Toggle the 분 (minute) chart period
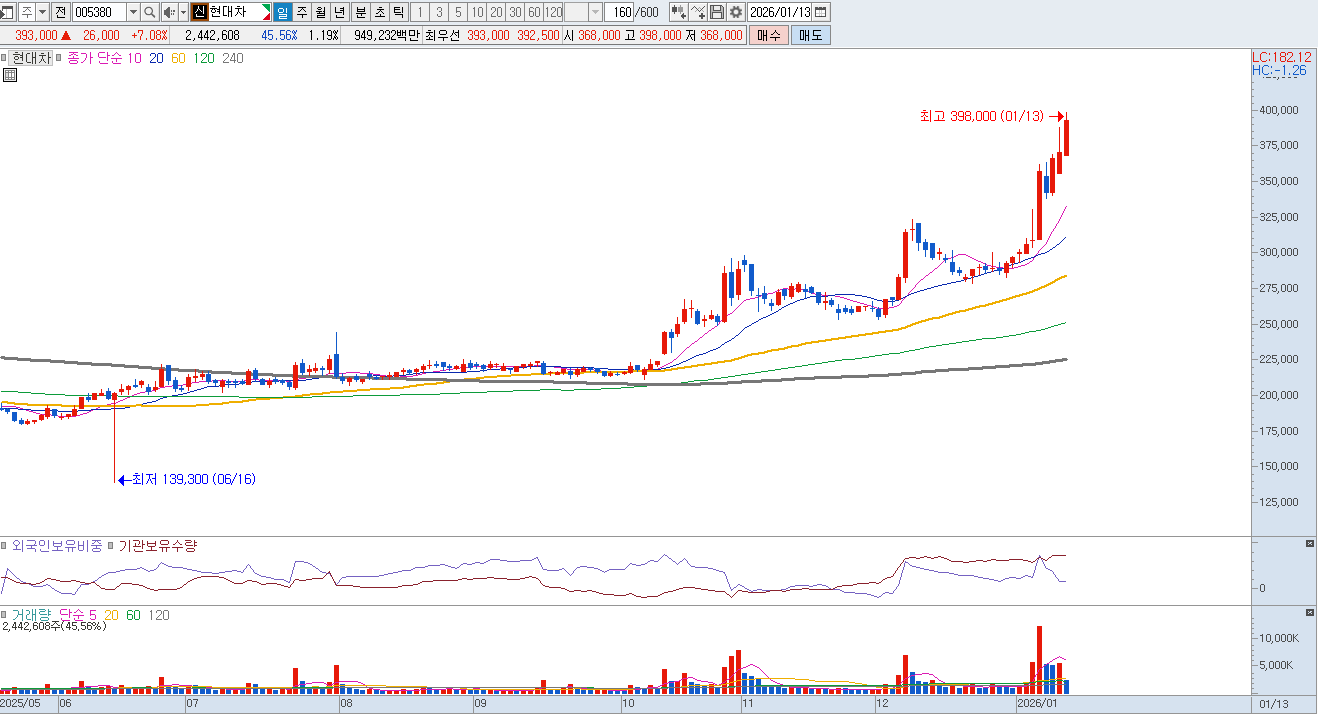 coord(360,12)
